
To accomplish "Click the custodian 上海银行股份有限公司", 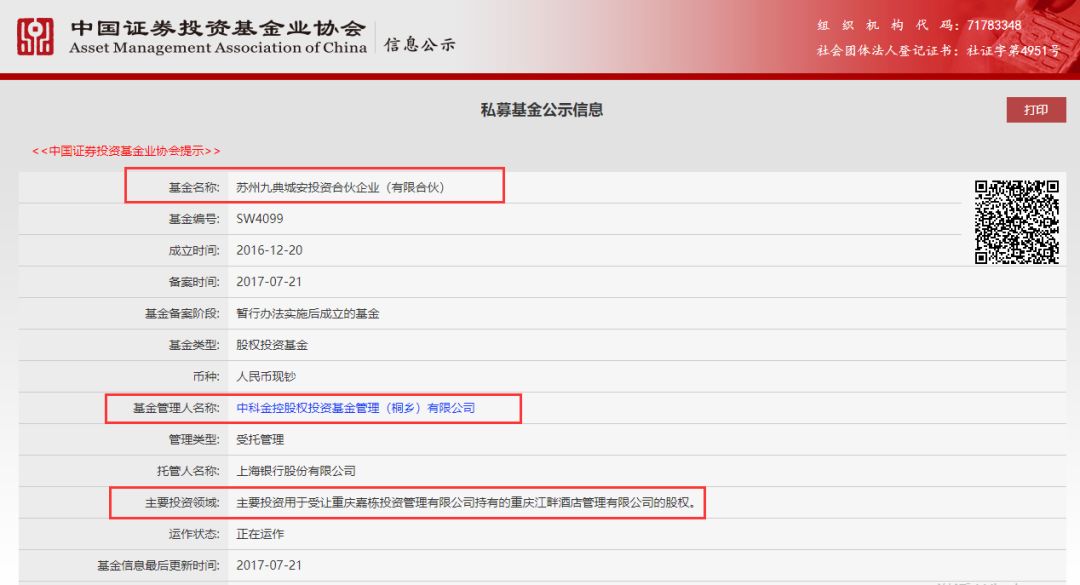I will pyautogui.click(x=295, y=471).
